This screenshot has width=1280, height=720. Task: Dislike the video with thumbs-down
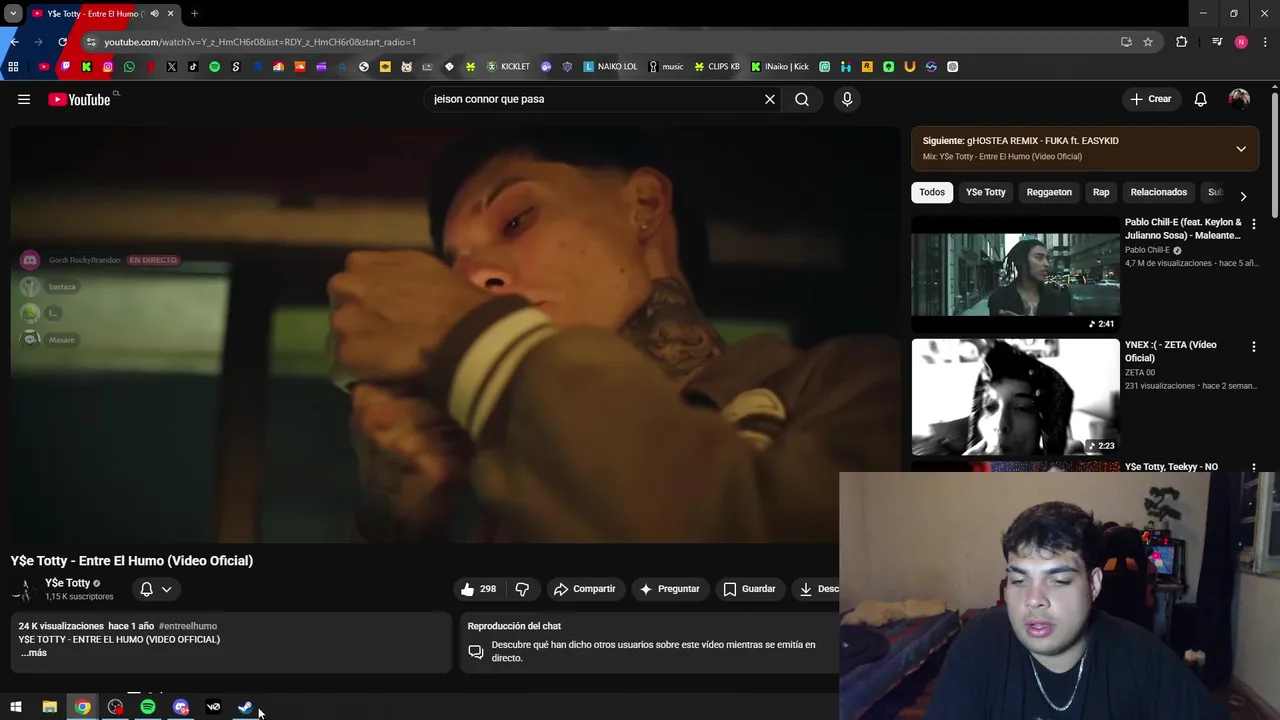[x=522, y=589]
